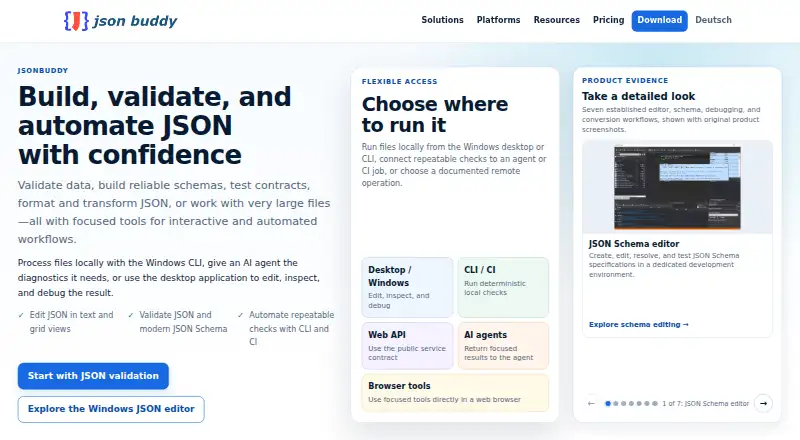Open the Browser tools card
Screen dimensions: 800x440
tap(455, 393)
